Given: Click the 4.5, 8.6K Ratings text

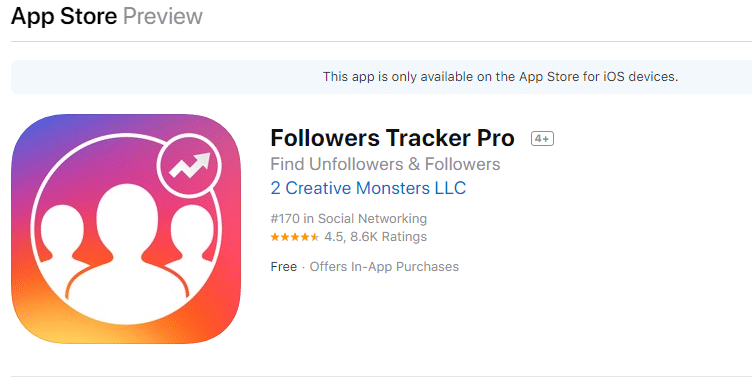Looking at the screenshot, I should click(376, 237).
